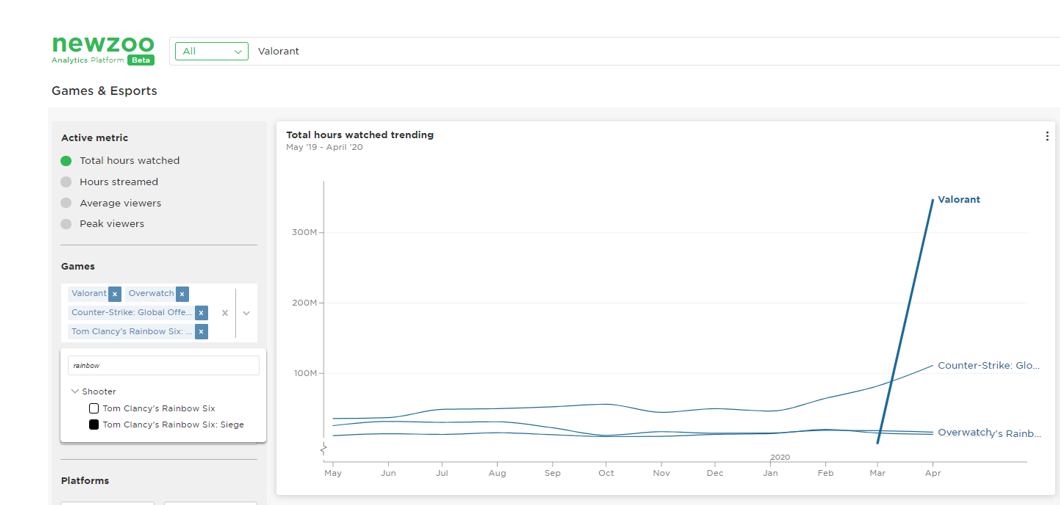
Task: Click the 200M axis label
Action: point(304,302)
